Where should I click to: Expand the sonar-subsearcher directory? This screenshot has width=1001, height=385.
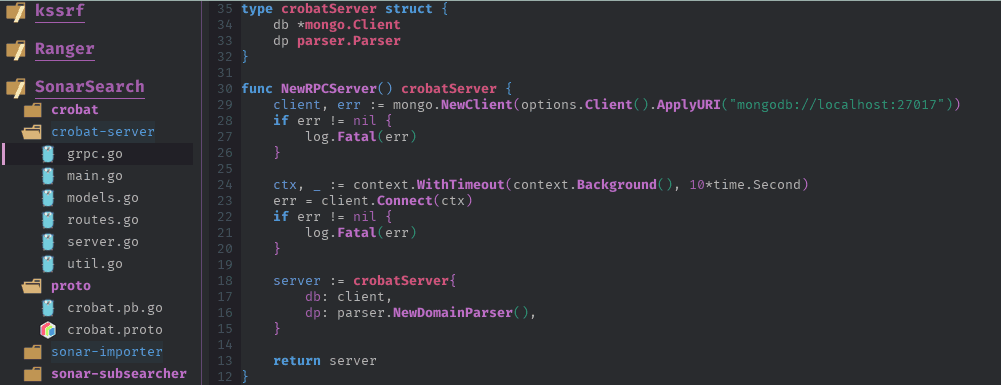point(119,374)
